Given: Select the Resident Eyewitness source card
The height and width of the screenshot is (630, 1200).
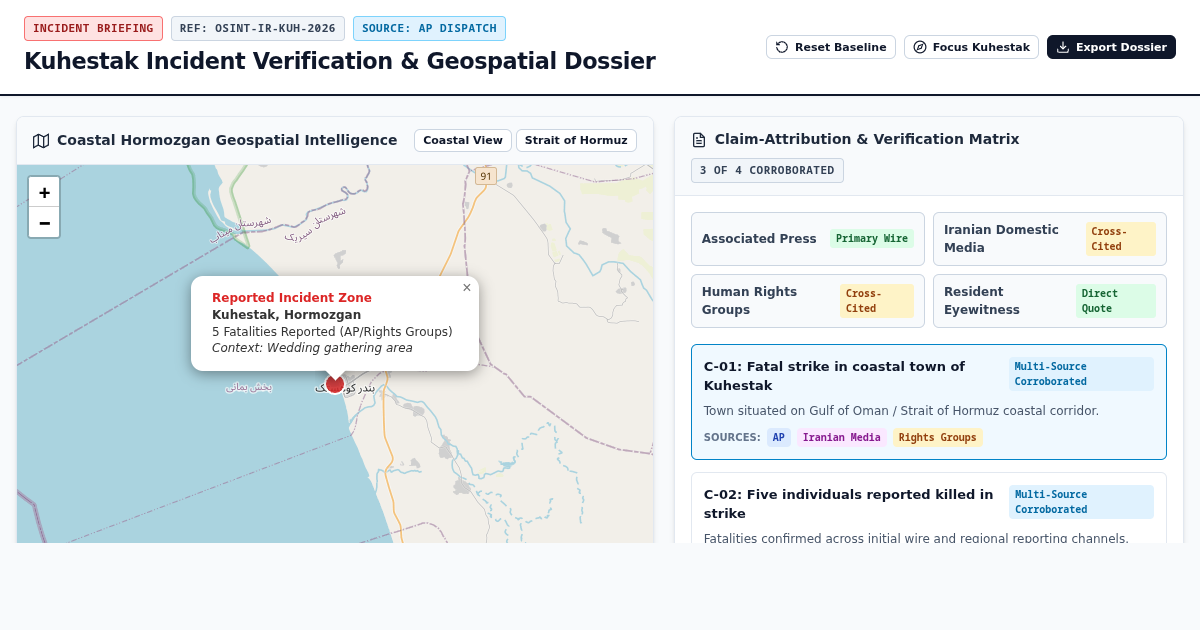Looking at the screenshot, I should tap(1050, 301).
